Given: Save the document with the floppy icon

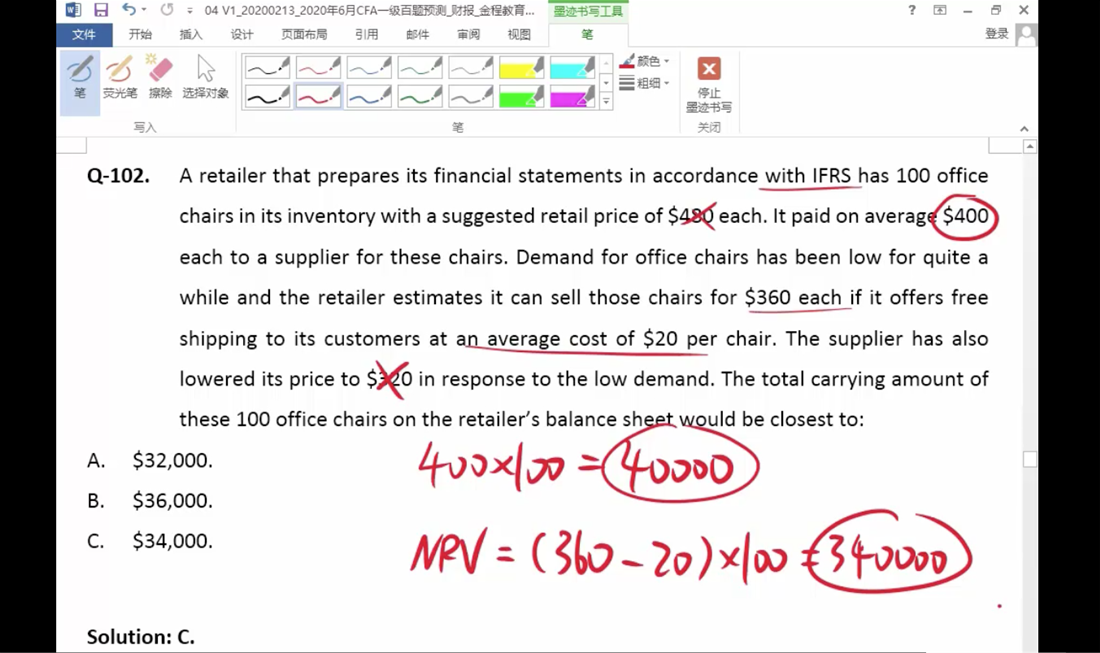Looking at the screenshot, I should click(x=100, y=10).
